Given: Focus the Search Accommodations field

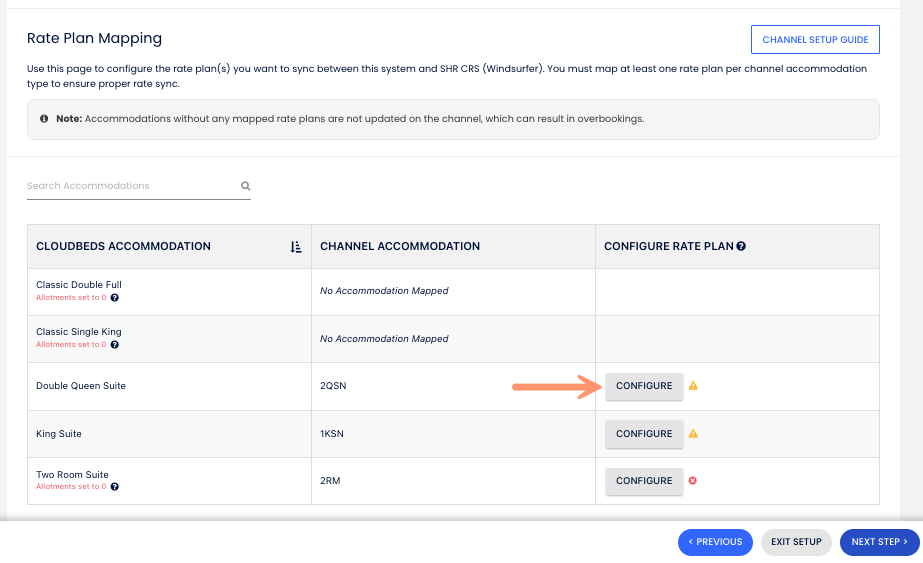Looking at the screenshot, I should pyautogui.click(x=130, y=186).
